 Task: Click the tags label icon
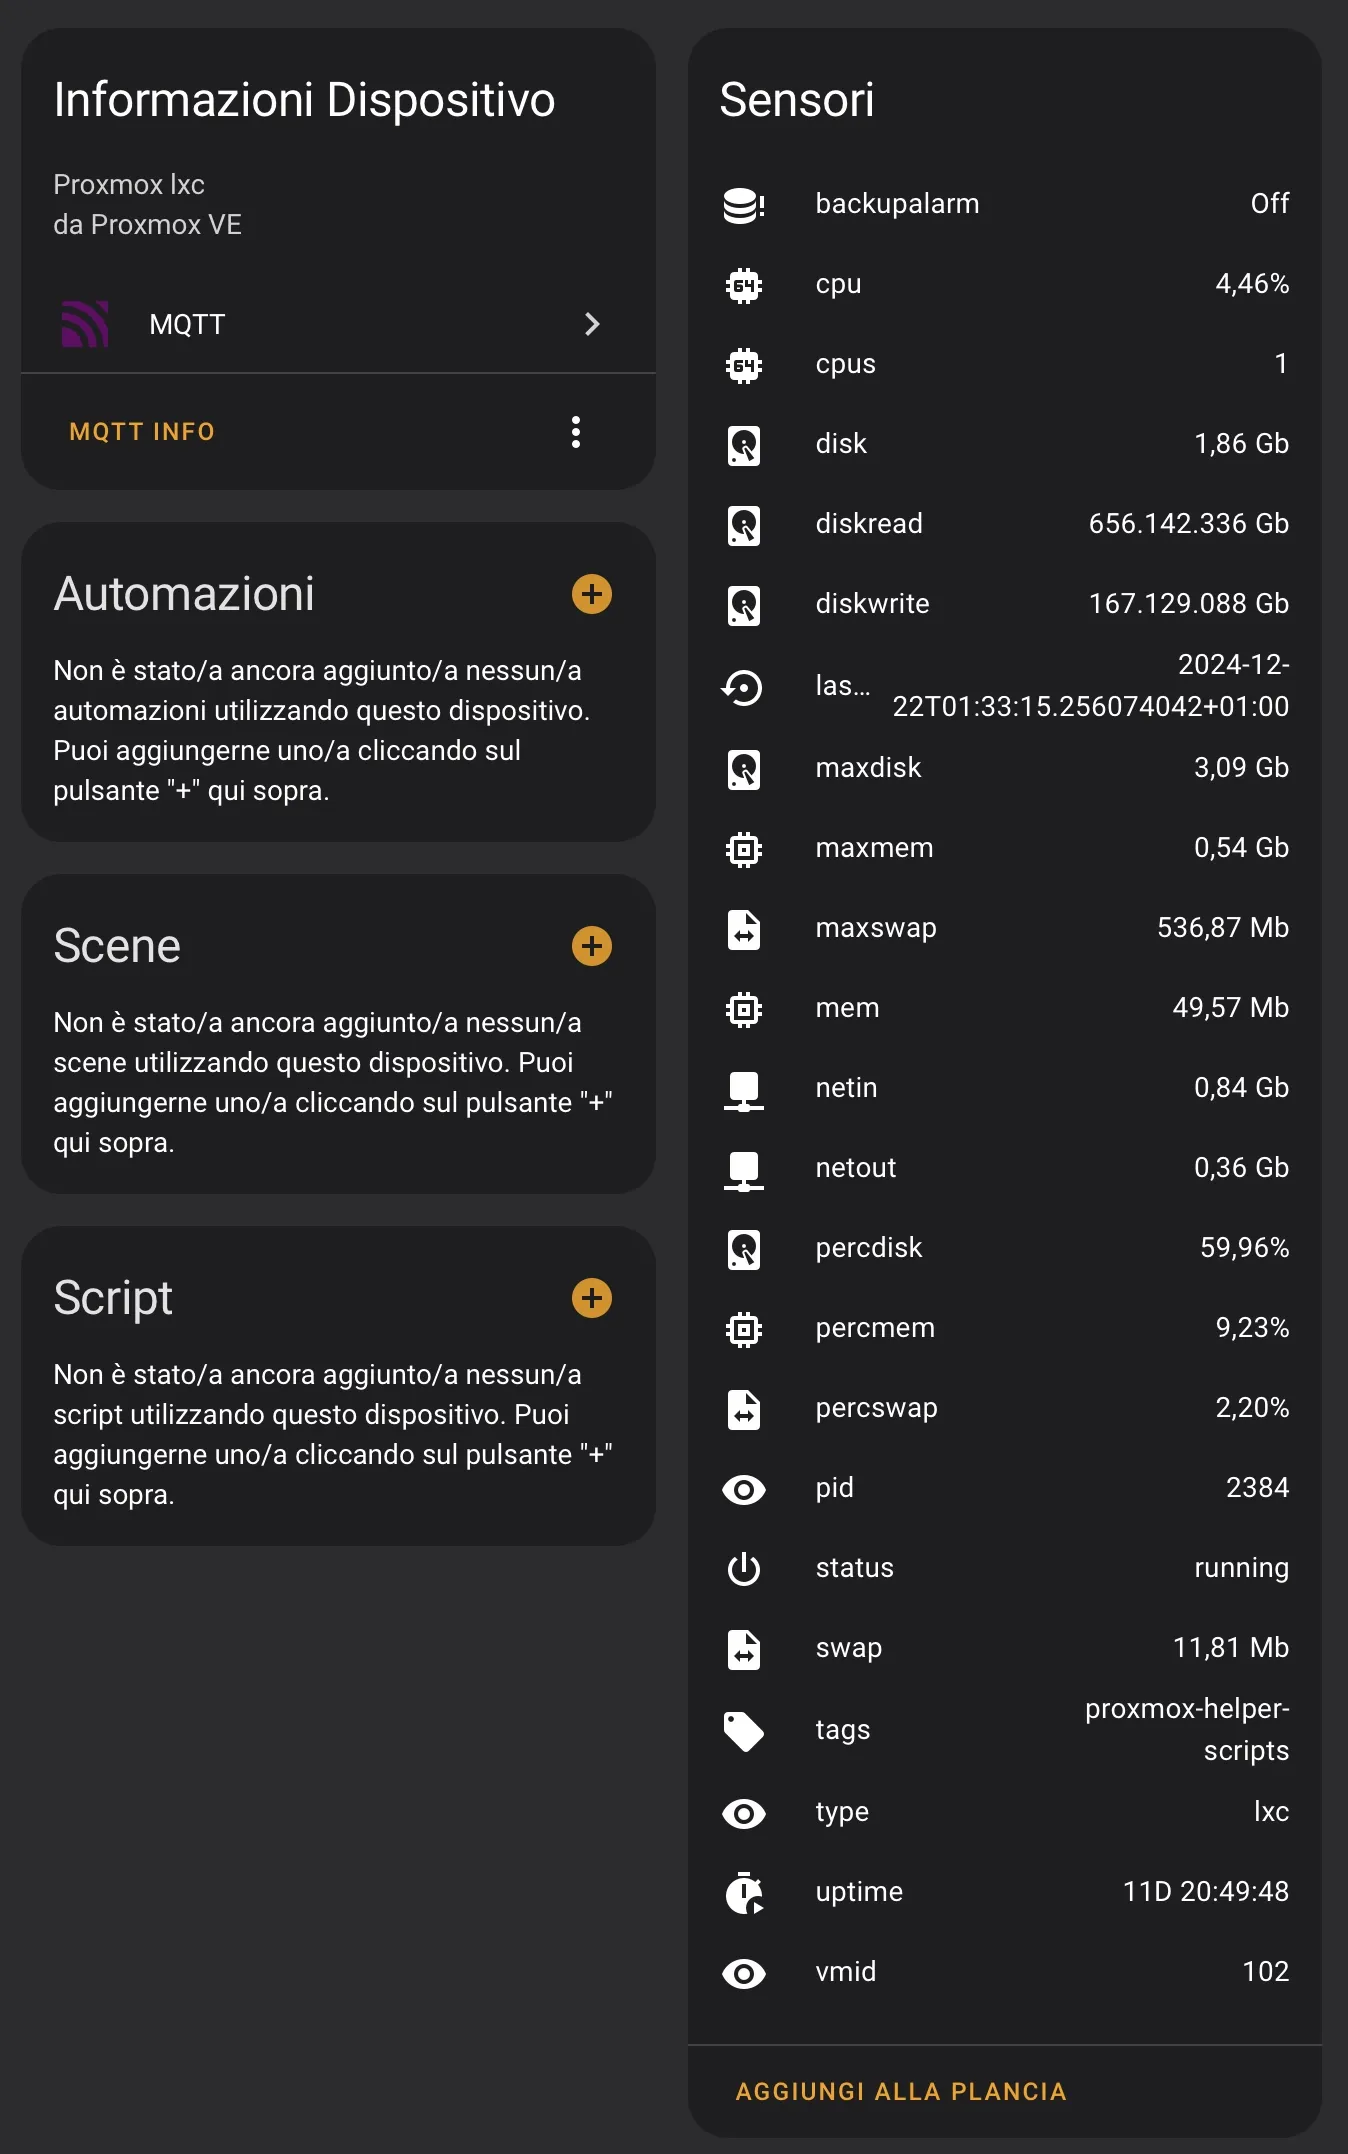[743, 1731]
